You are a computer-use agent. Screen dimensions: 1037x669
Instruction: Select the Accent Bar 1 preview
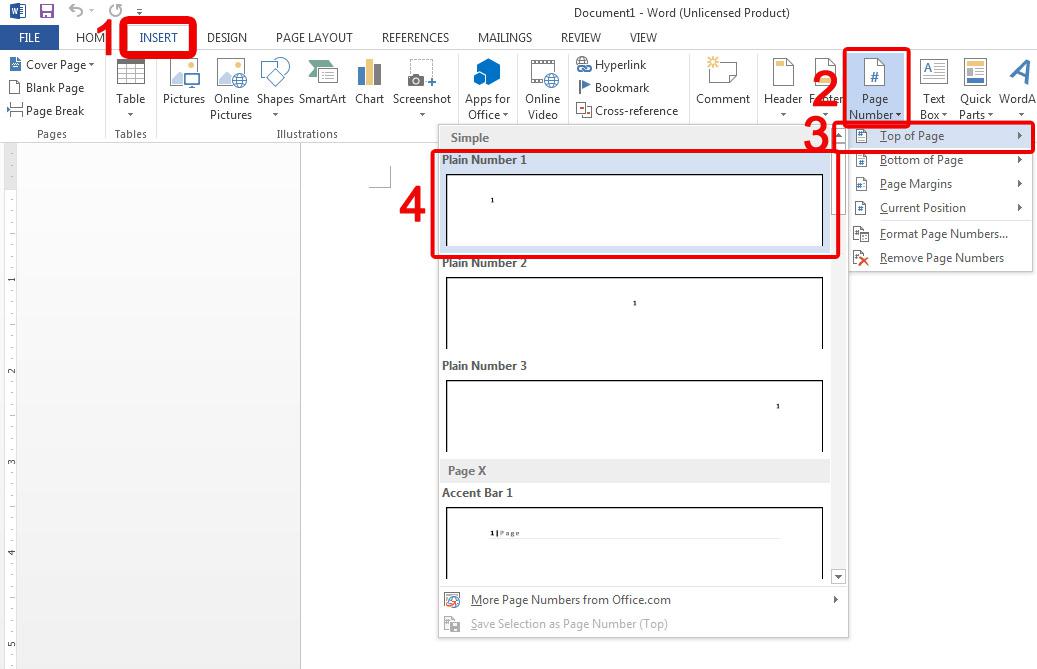634,543
